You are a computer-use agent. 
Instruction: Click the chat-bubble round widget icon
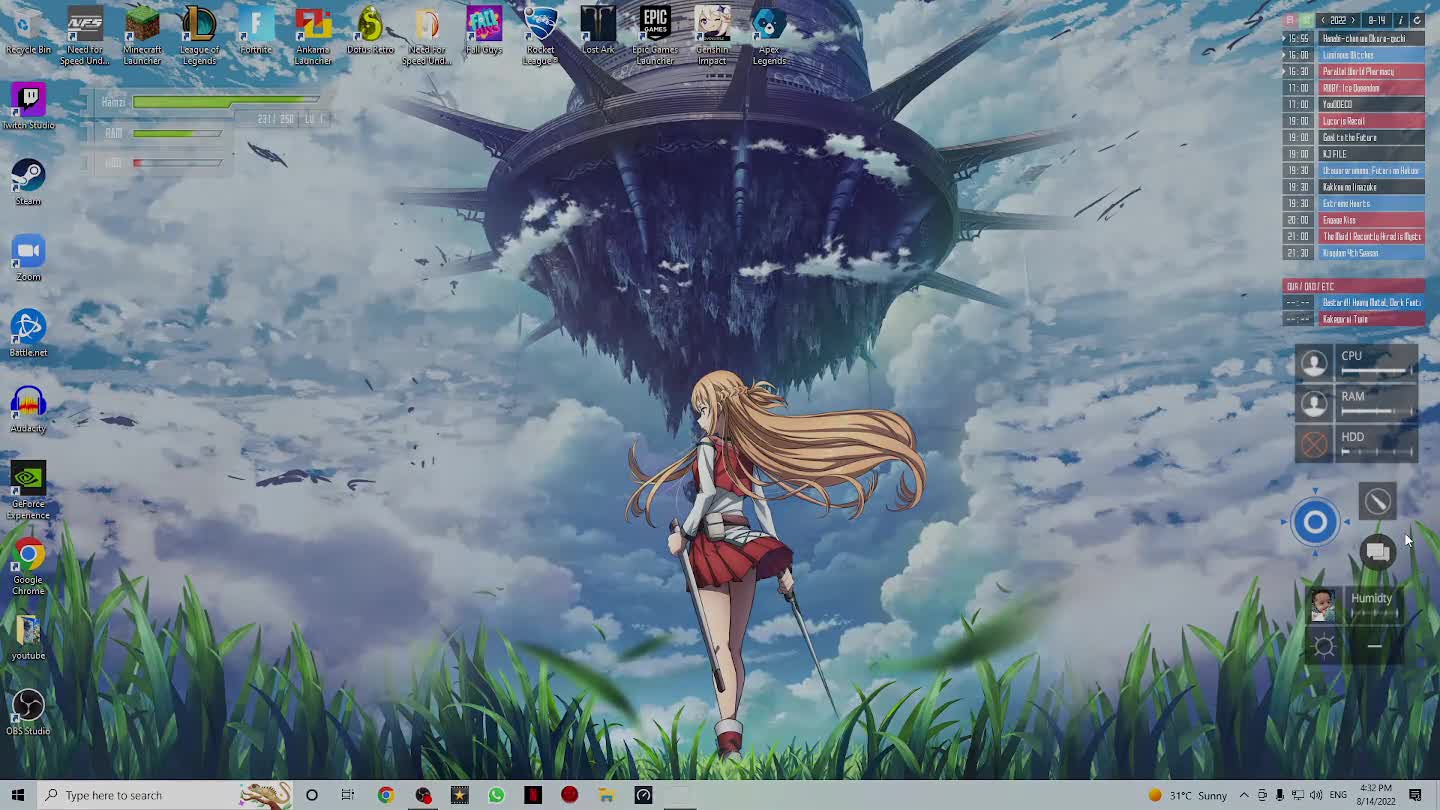tap(1377, 551)
